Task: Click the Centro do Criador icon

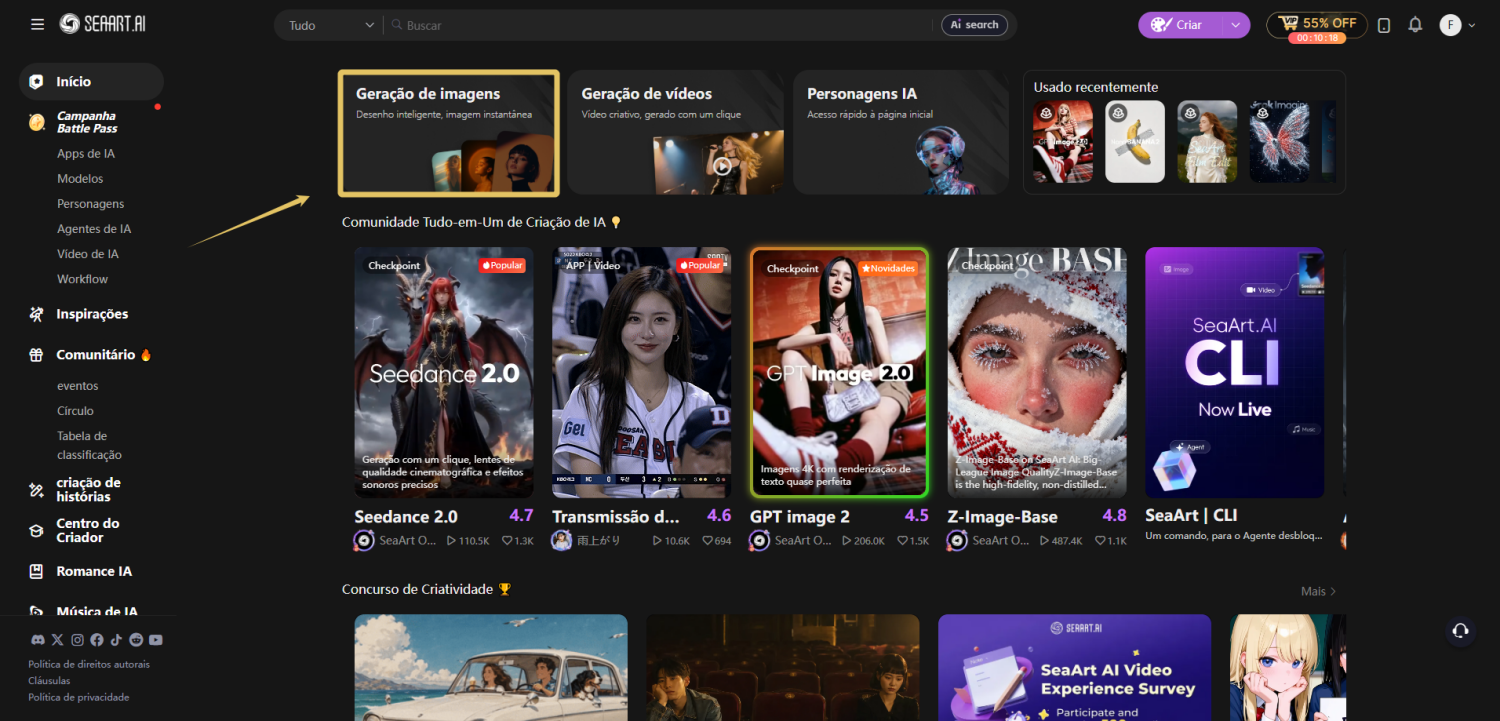Action: point(36,531)
